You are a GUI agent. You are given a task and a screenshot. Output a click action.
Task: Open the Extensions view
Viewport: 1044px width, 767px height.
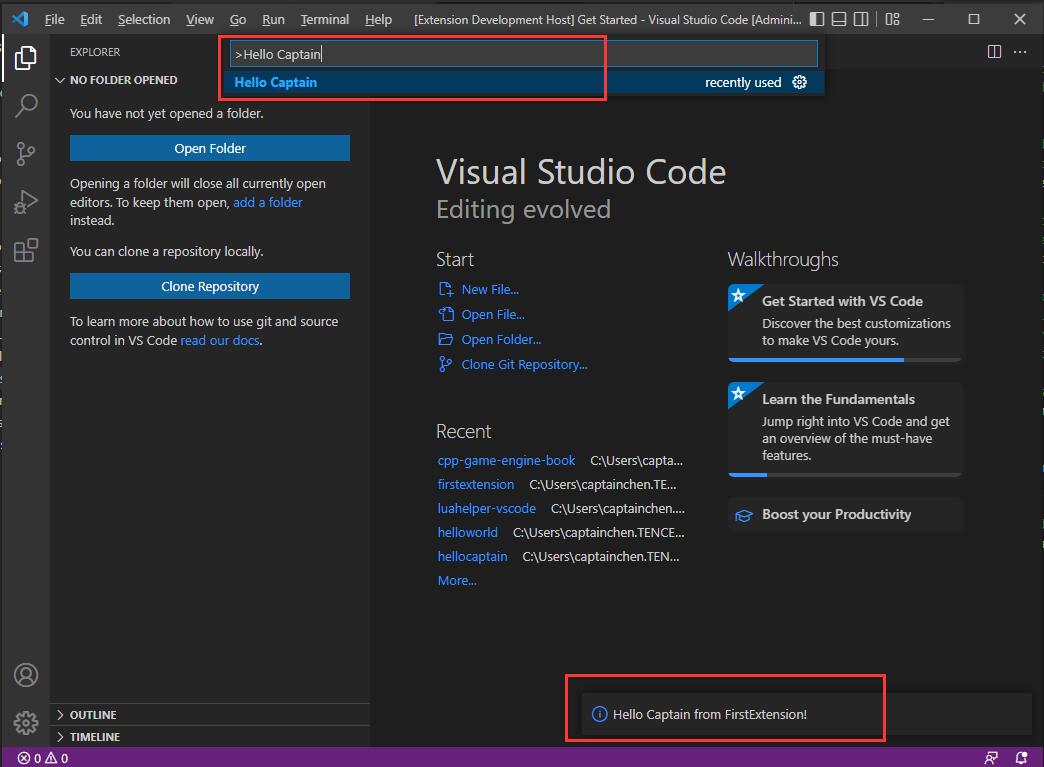click(25, 250)
